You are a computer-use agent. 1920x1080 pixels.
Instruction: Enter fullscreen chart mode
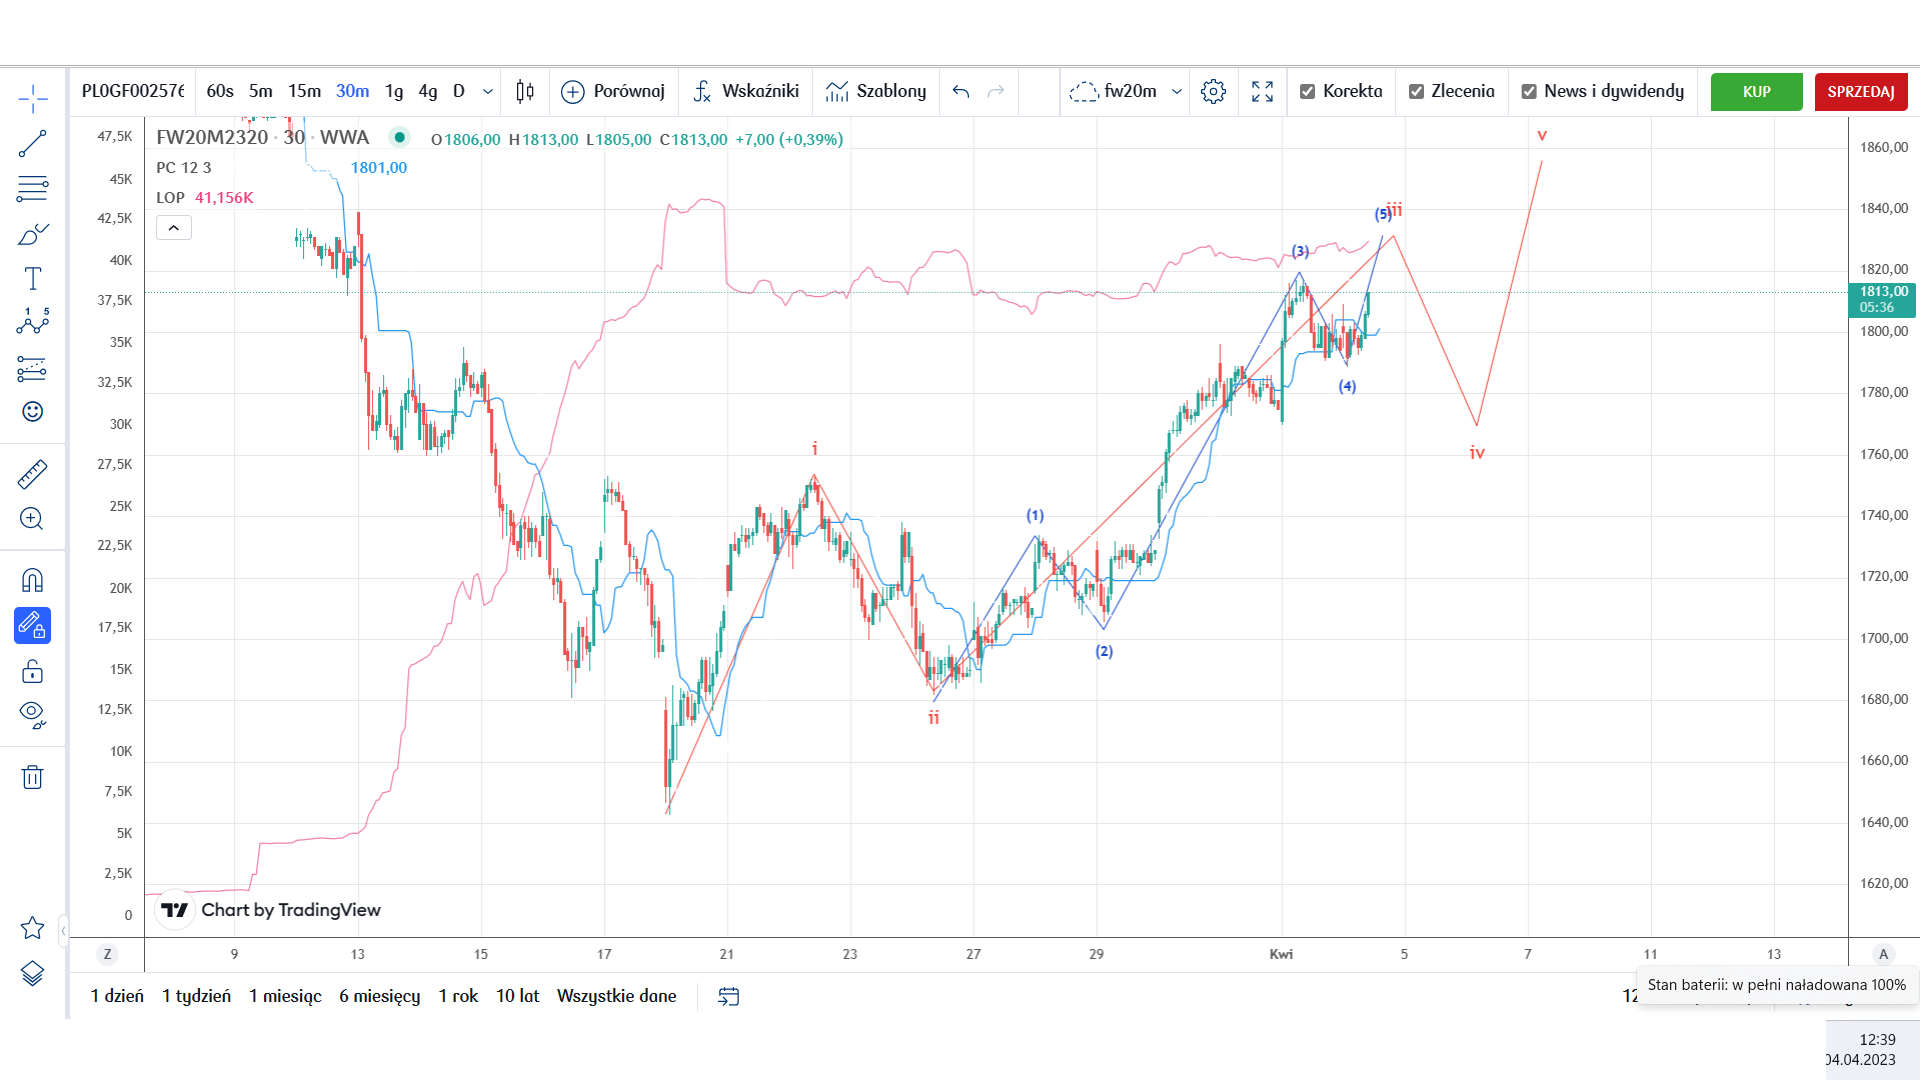tap(1262, 91)
